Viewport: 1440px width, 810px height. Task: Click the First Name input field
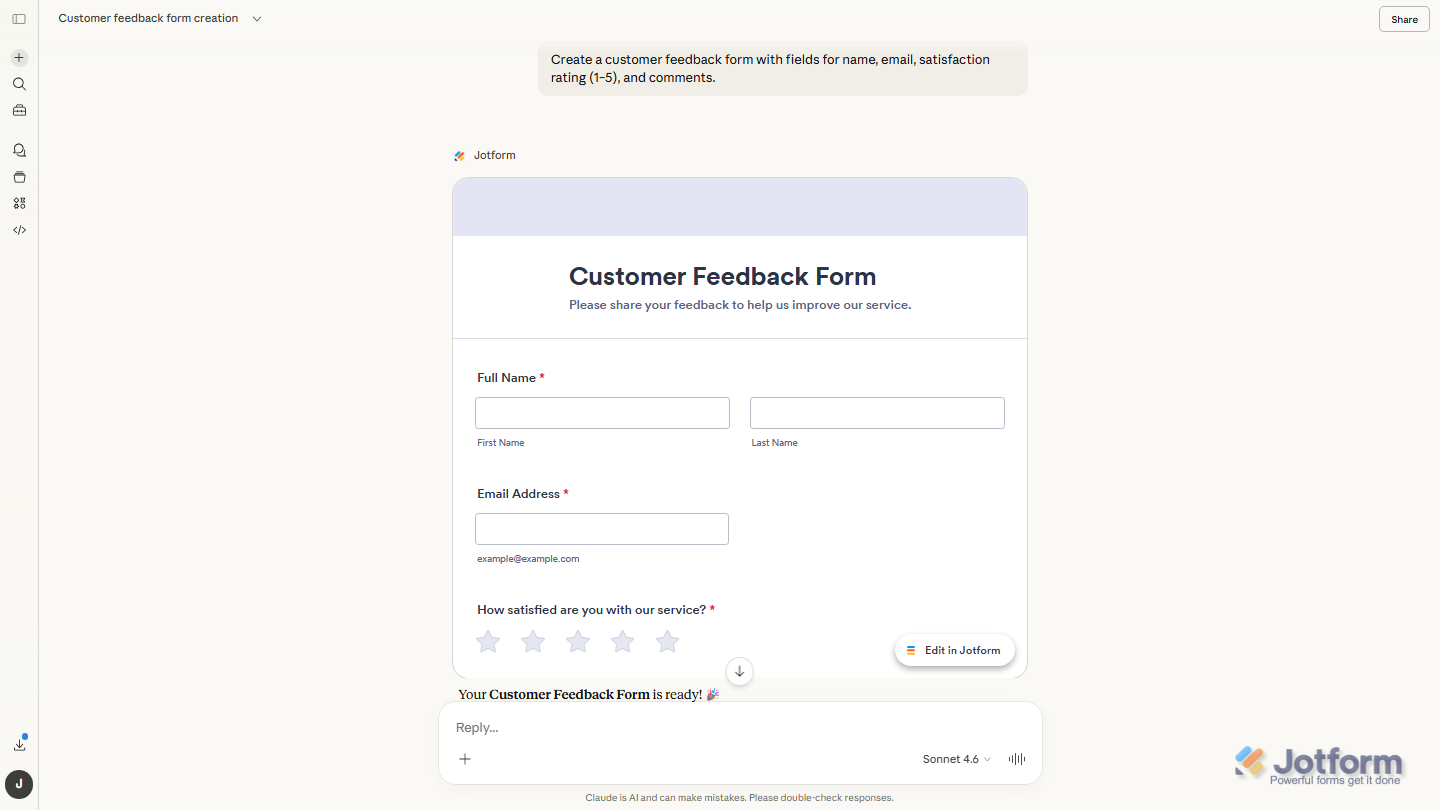coord(602,412)
